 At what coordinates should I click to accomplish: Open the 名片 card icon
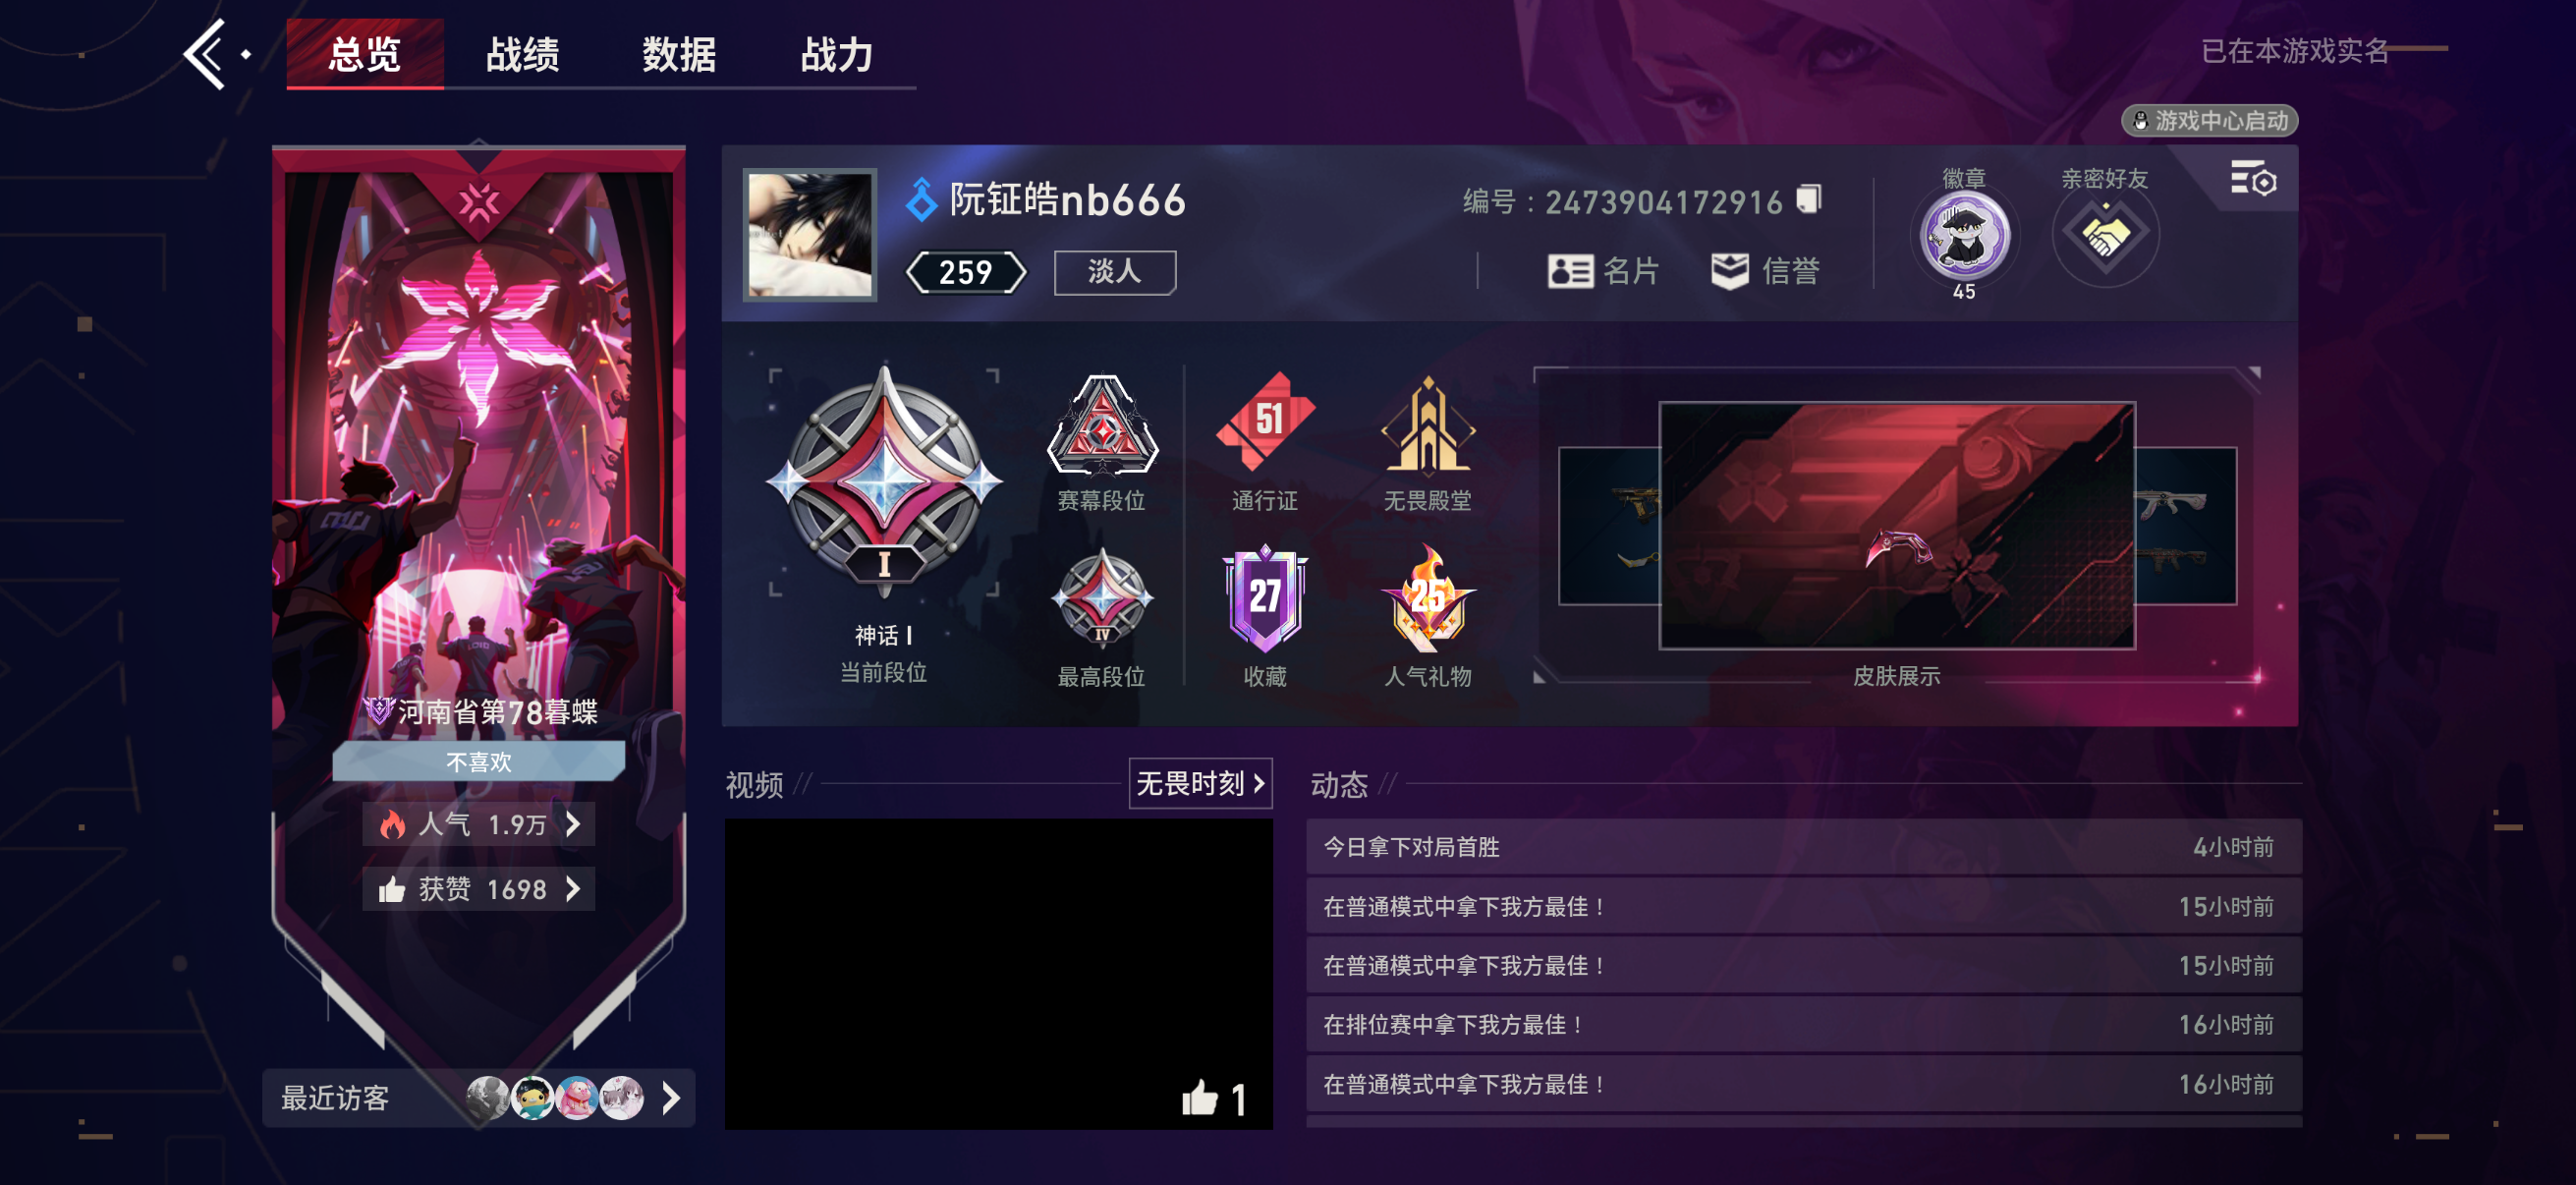point(1569,271)
